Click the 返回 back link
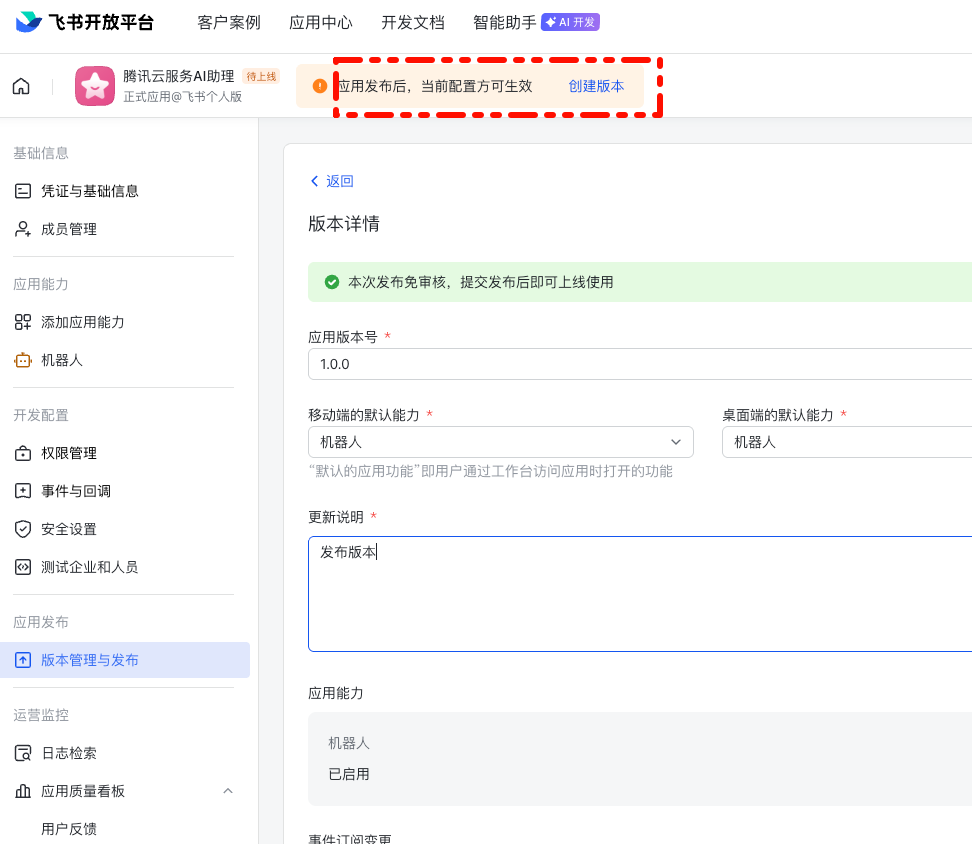 [x=331, y=181]
